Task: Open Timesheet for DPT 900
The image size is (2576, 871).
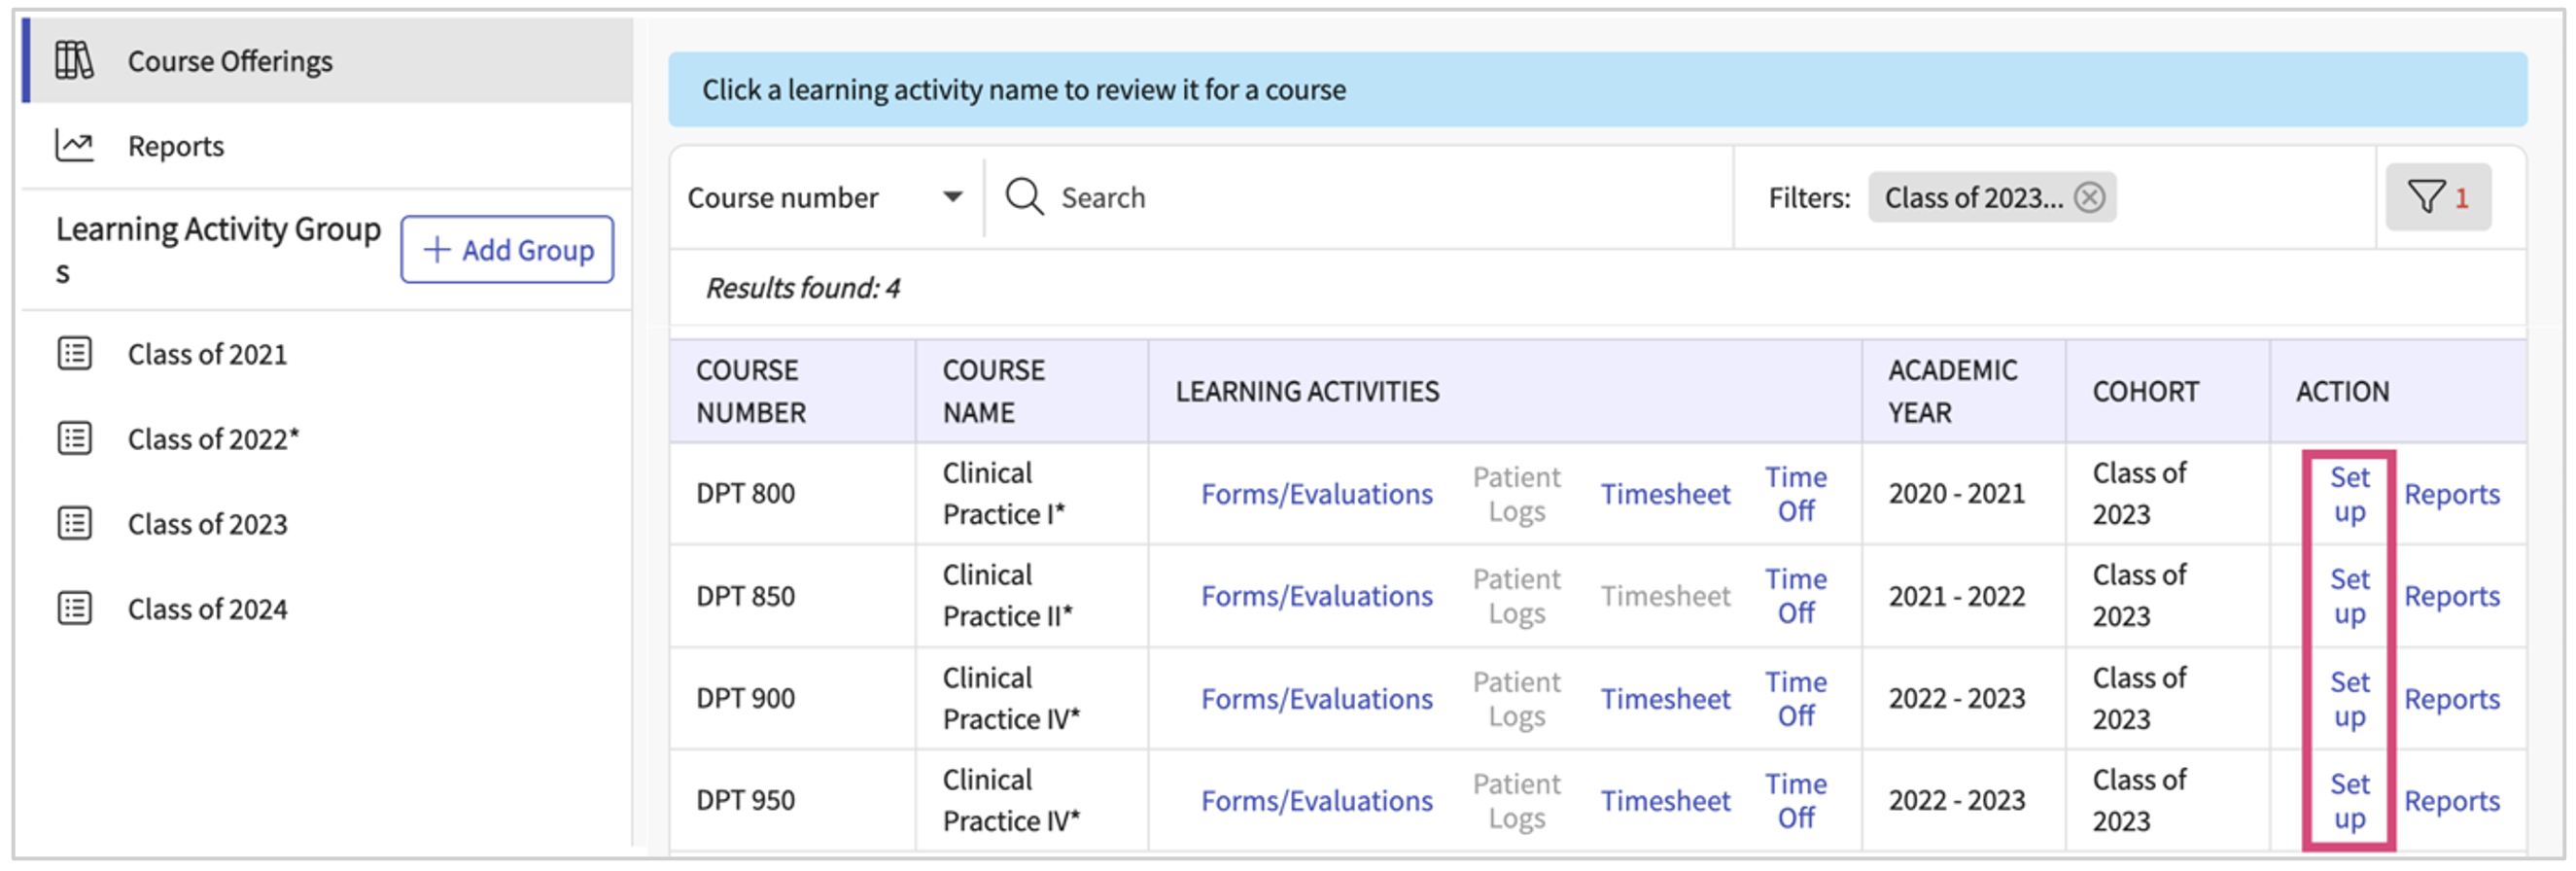Action: click(1665, 699)
